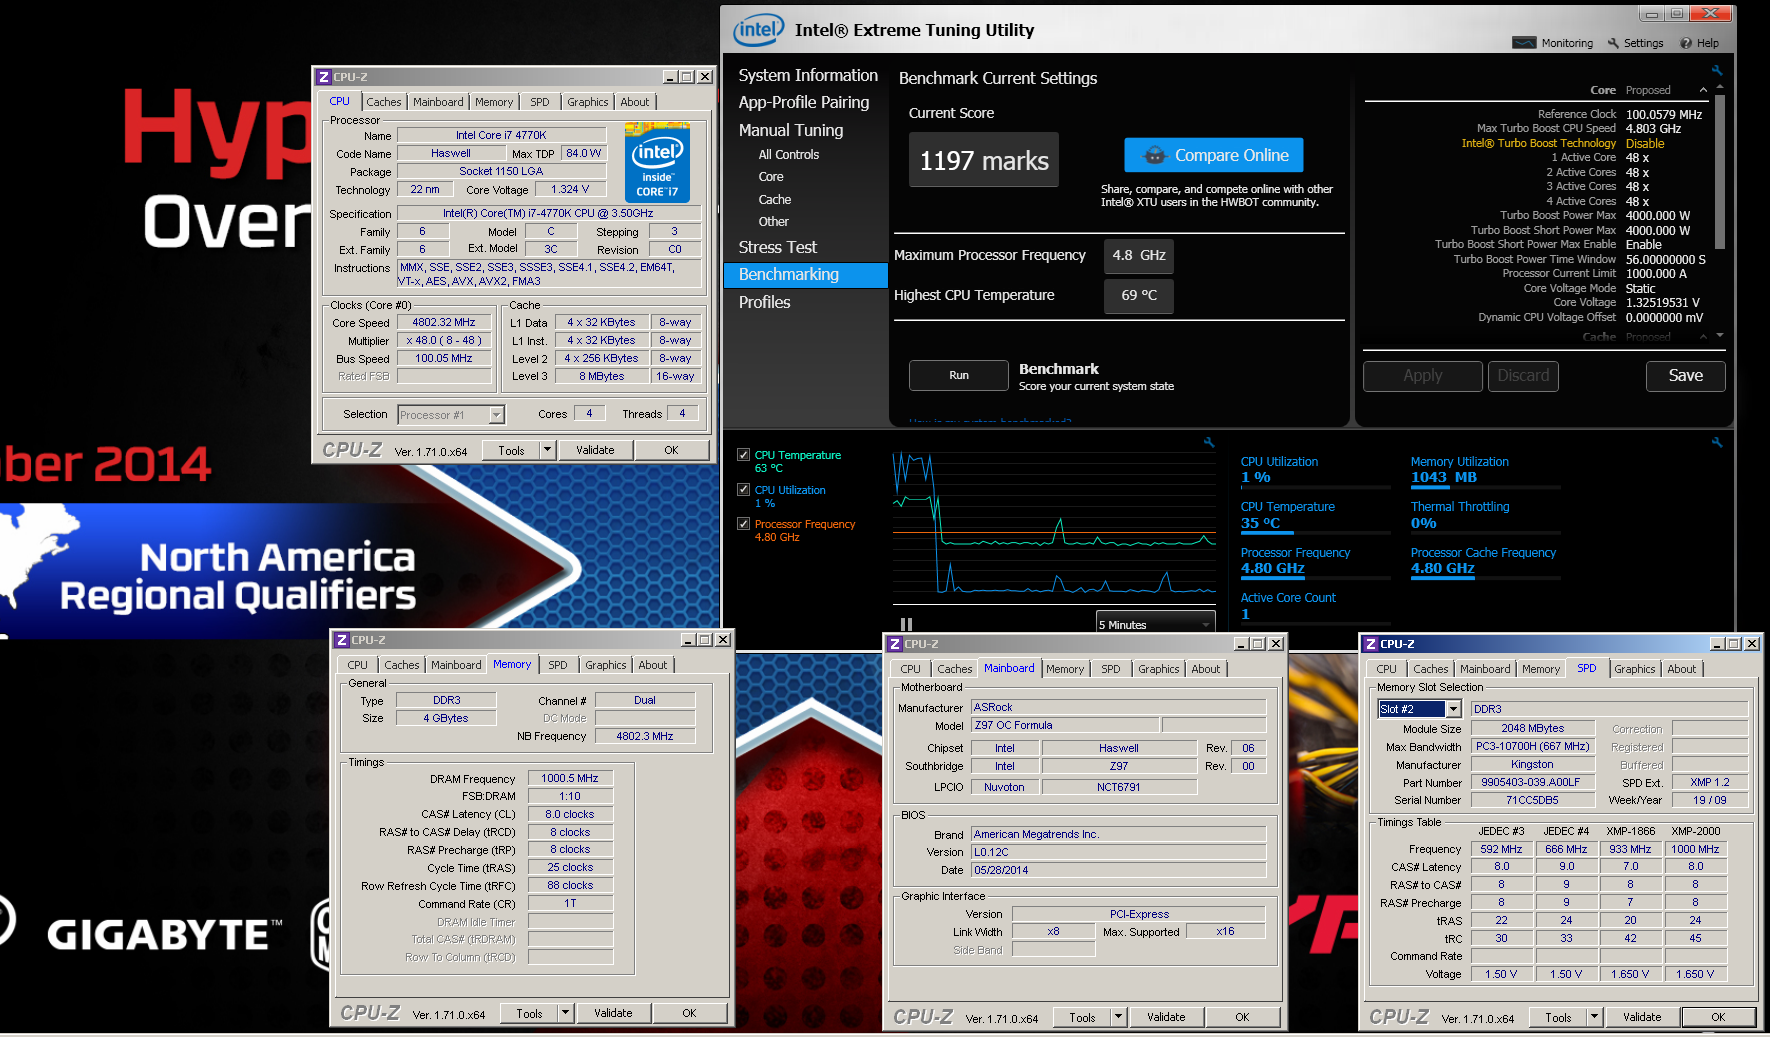This screenshot has width=1770, height=1037.
Task: Open the Slot #2 dropdown in SPD window
Action: coord(1454,709)
